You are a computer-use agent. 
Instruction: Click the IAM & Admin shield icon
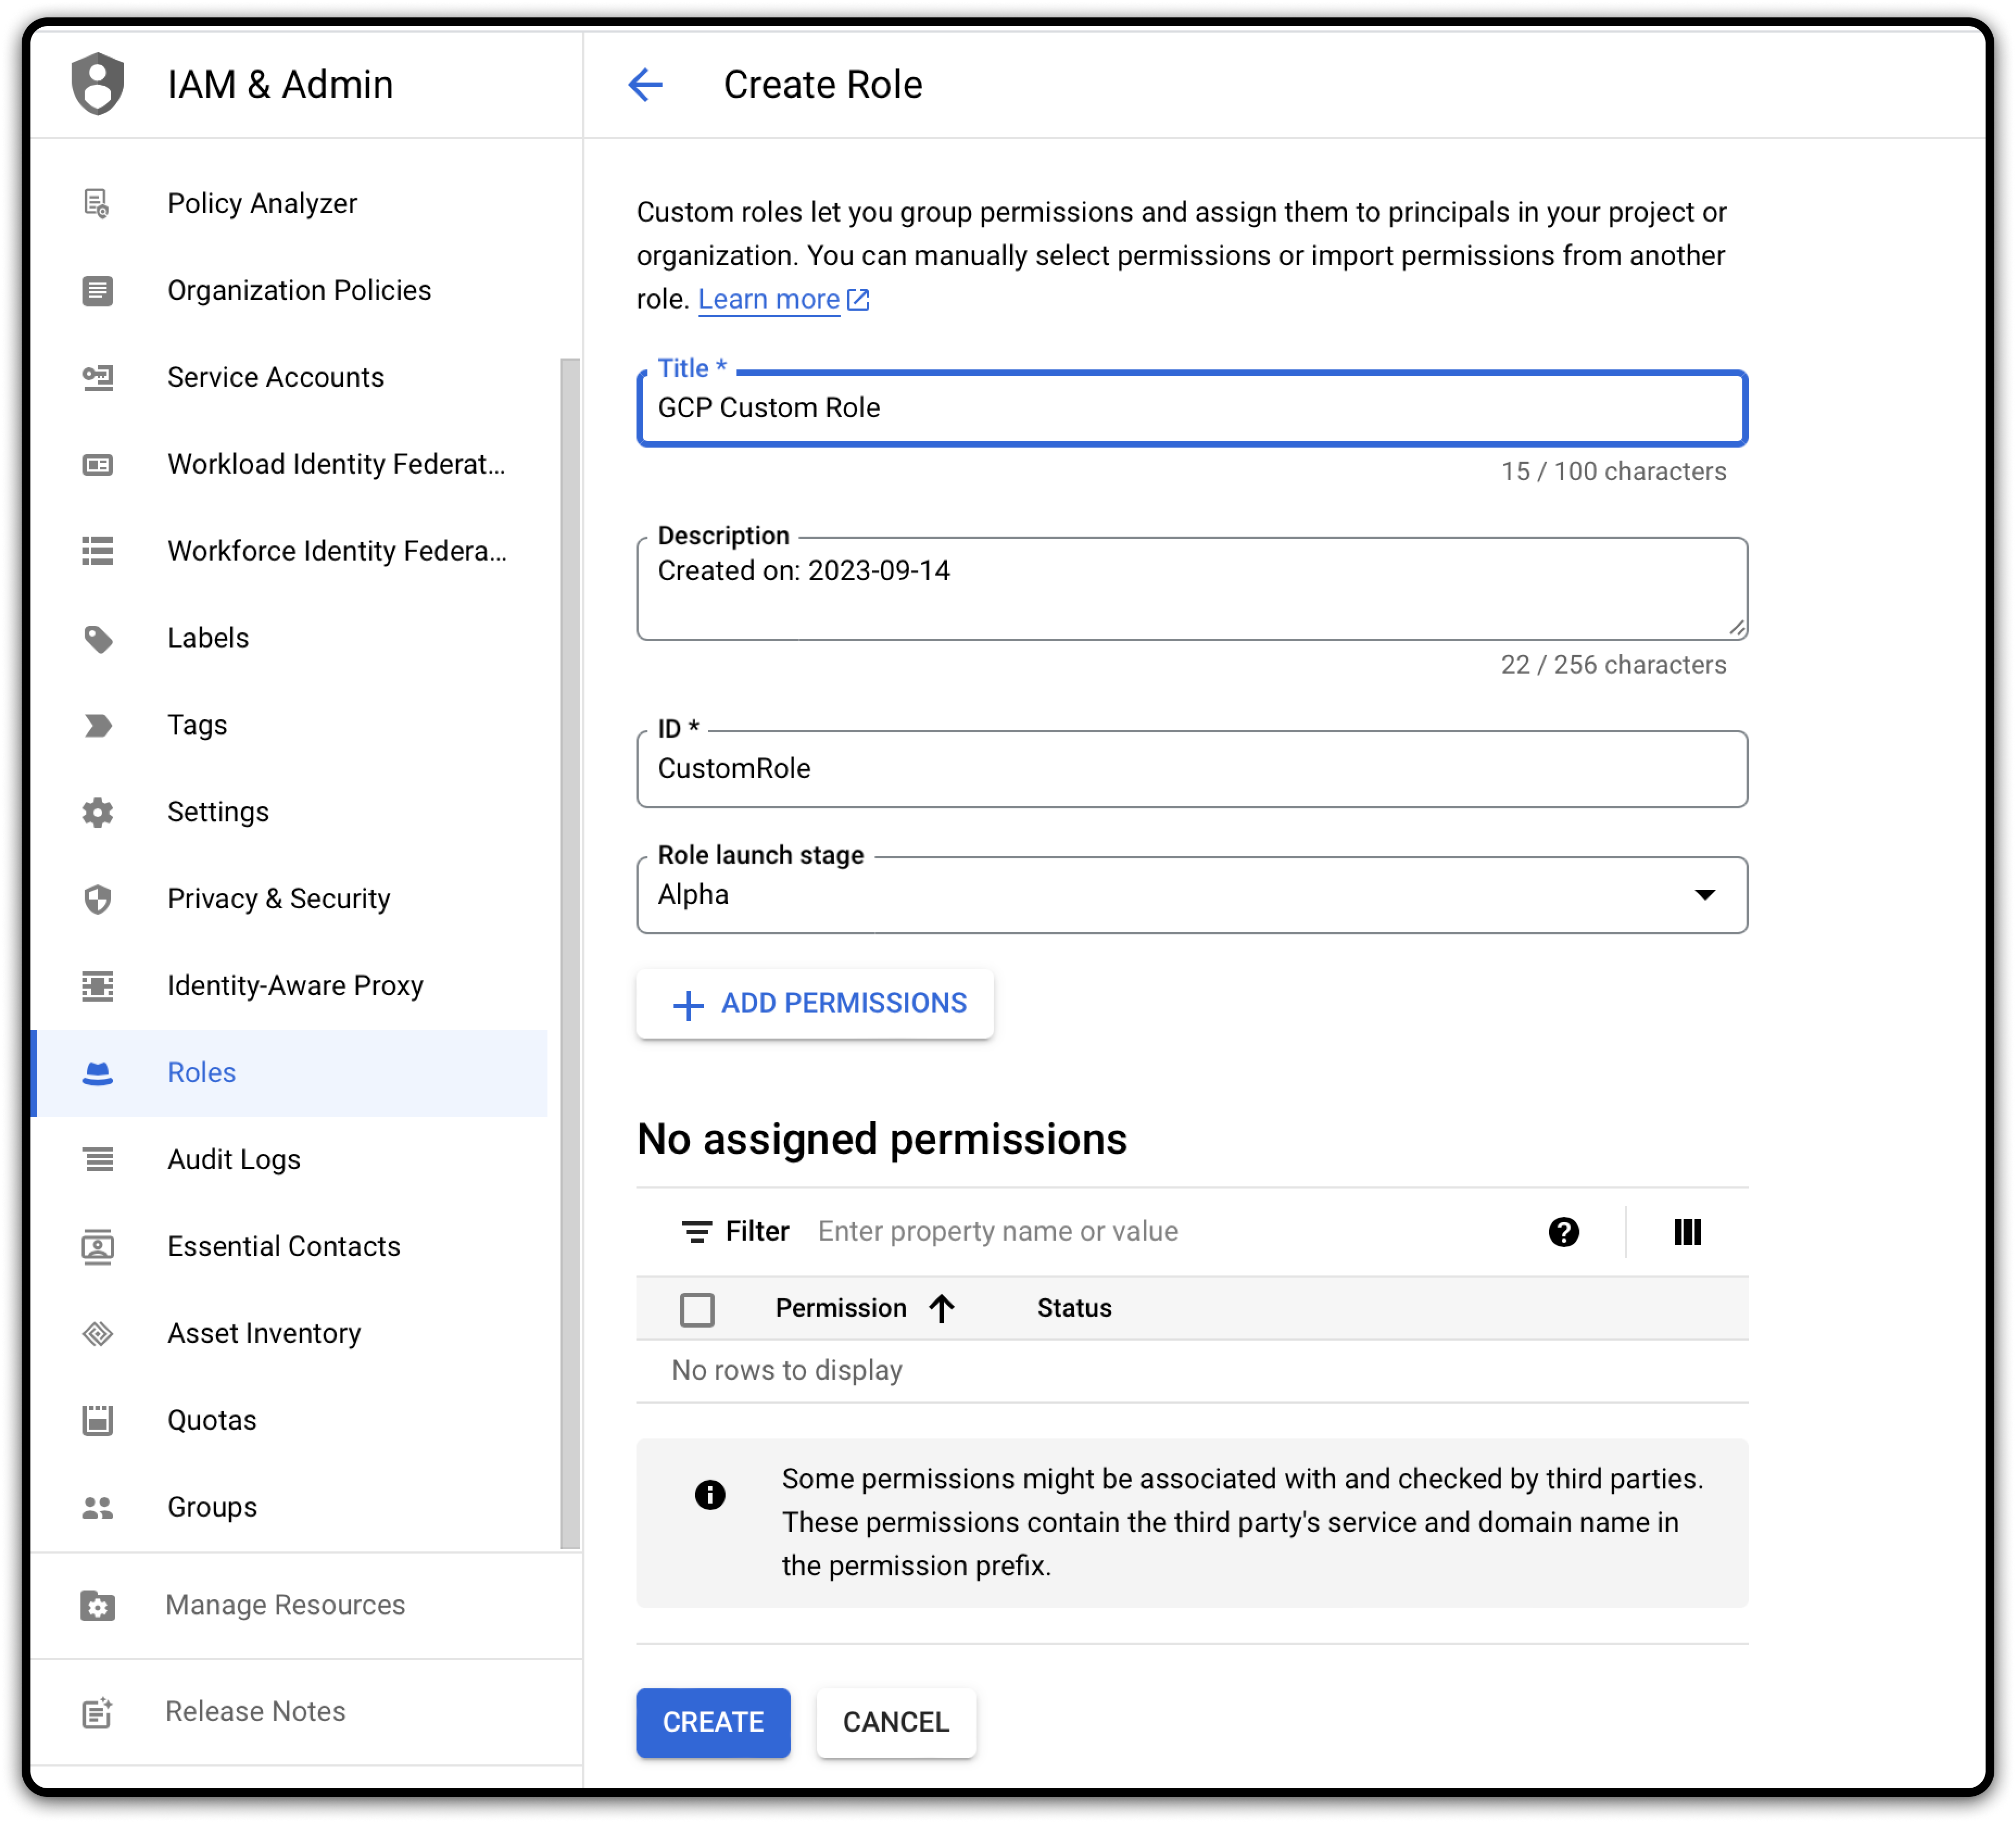(x=98, y=84)
